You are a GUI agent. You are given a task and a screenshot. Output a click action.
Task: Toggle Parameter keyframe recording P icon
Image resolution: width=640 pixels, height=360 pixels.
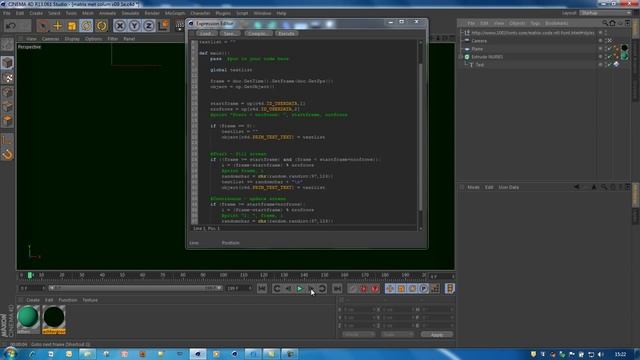424,289
